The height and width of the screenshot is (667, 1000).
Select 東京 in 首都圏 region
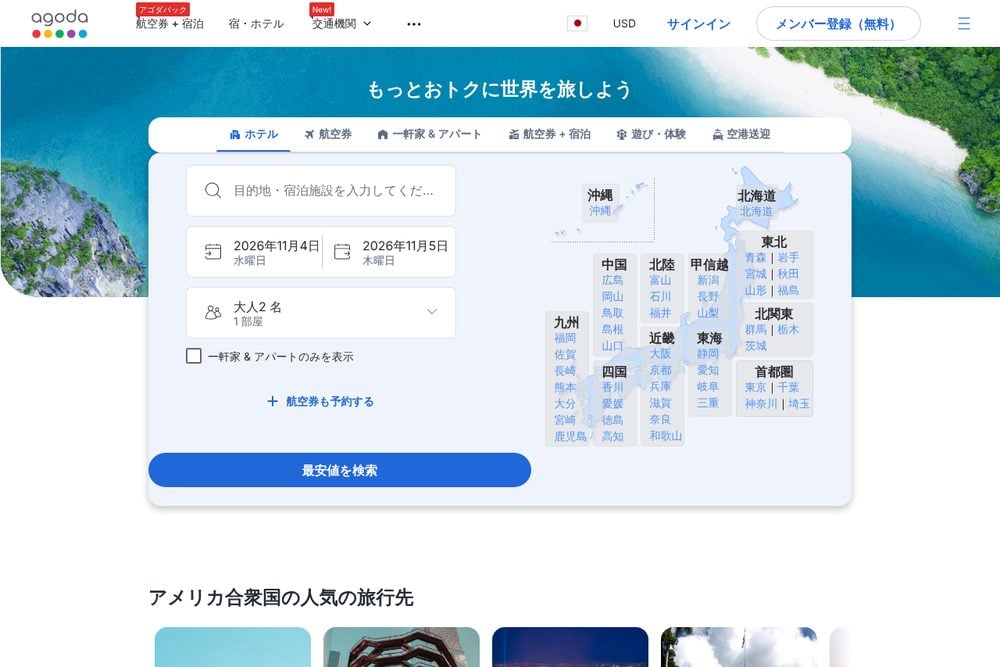pyautogui.click(x=756, y=388)
